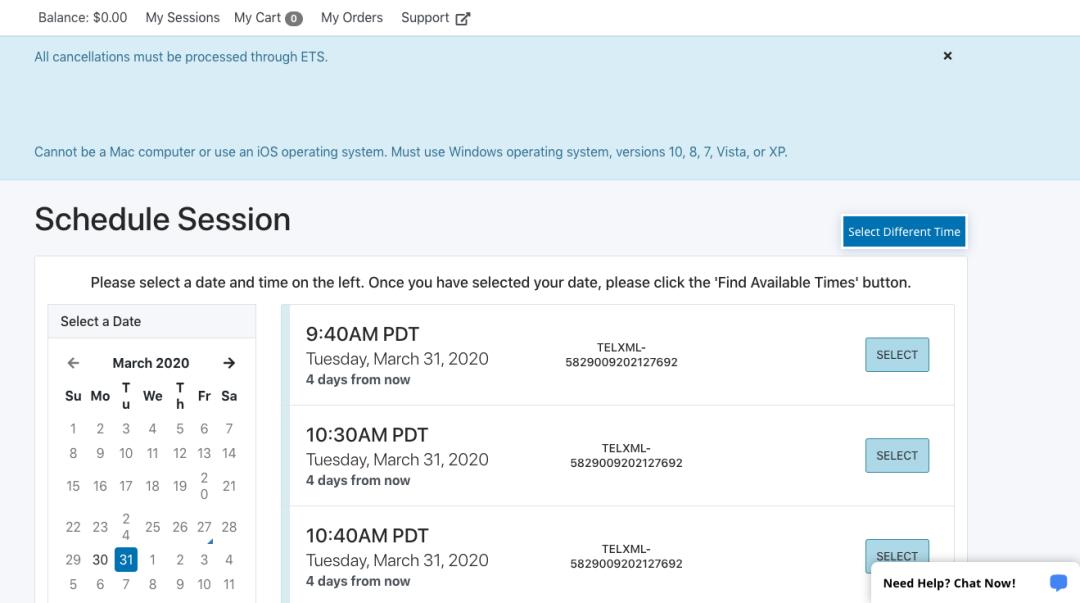Click the Support link
Viewport: 1080px width, 603px height.
click(425, 17)
